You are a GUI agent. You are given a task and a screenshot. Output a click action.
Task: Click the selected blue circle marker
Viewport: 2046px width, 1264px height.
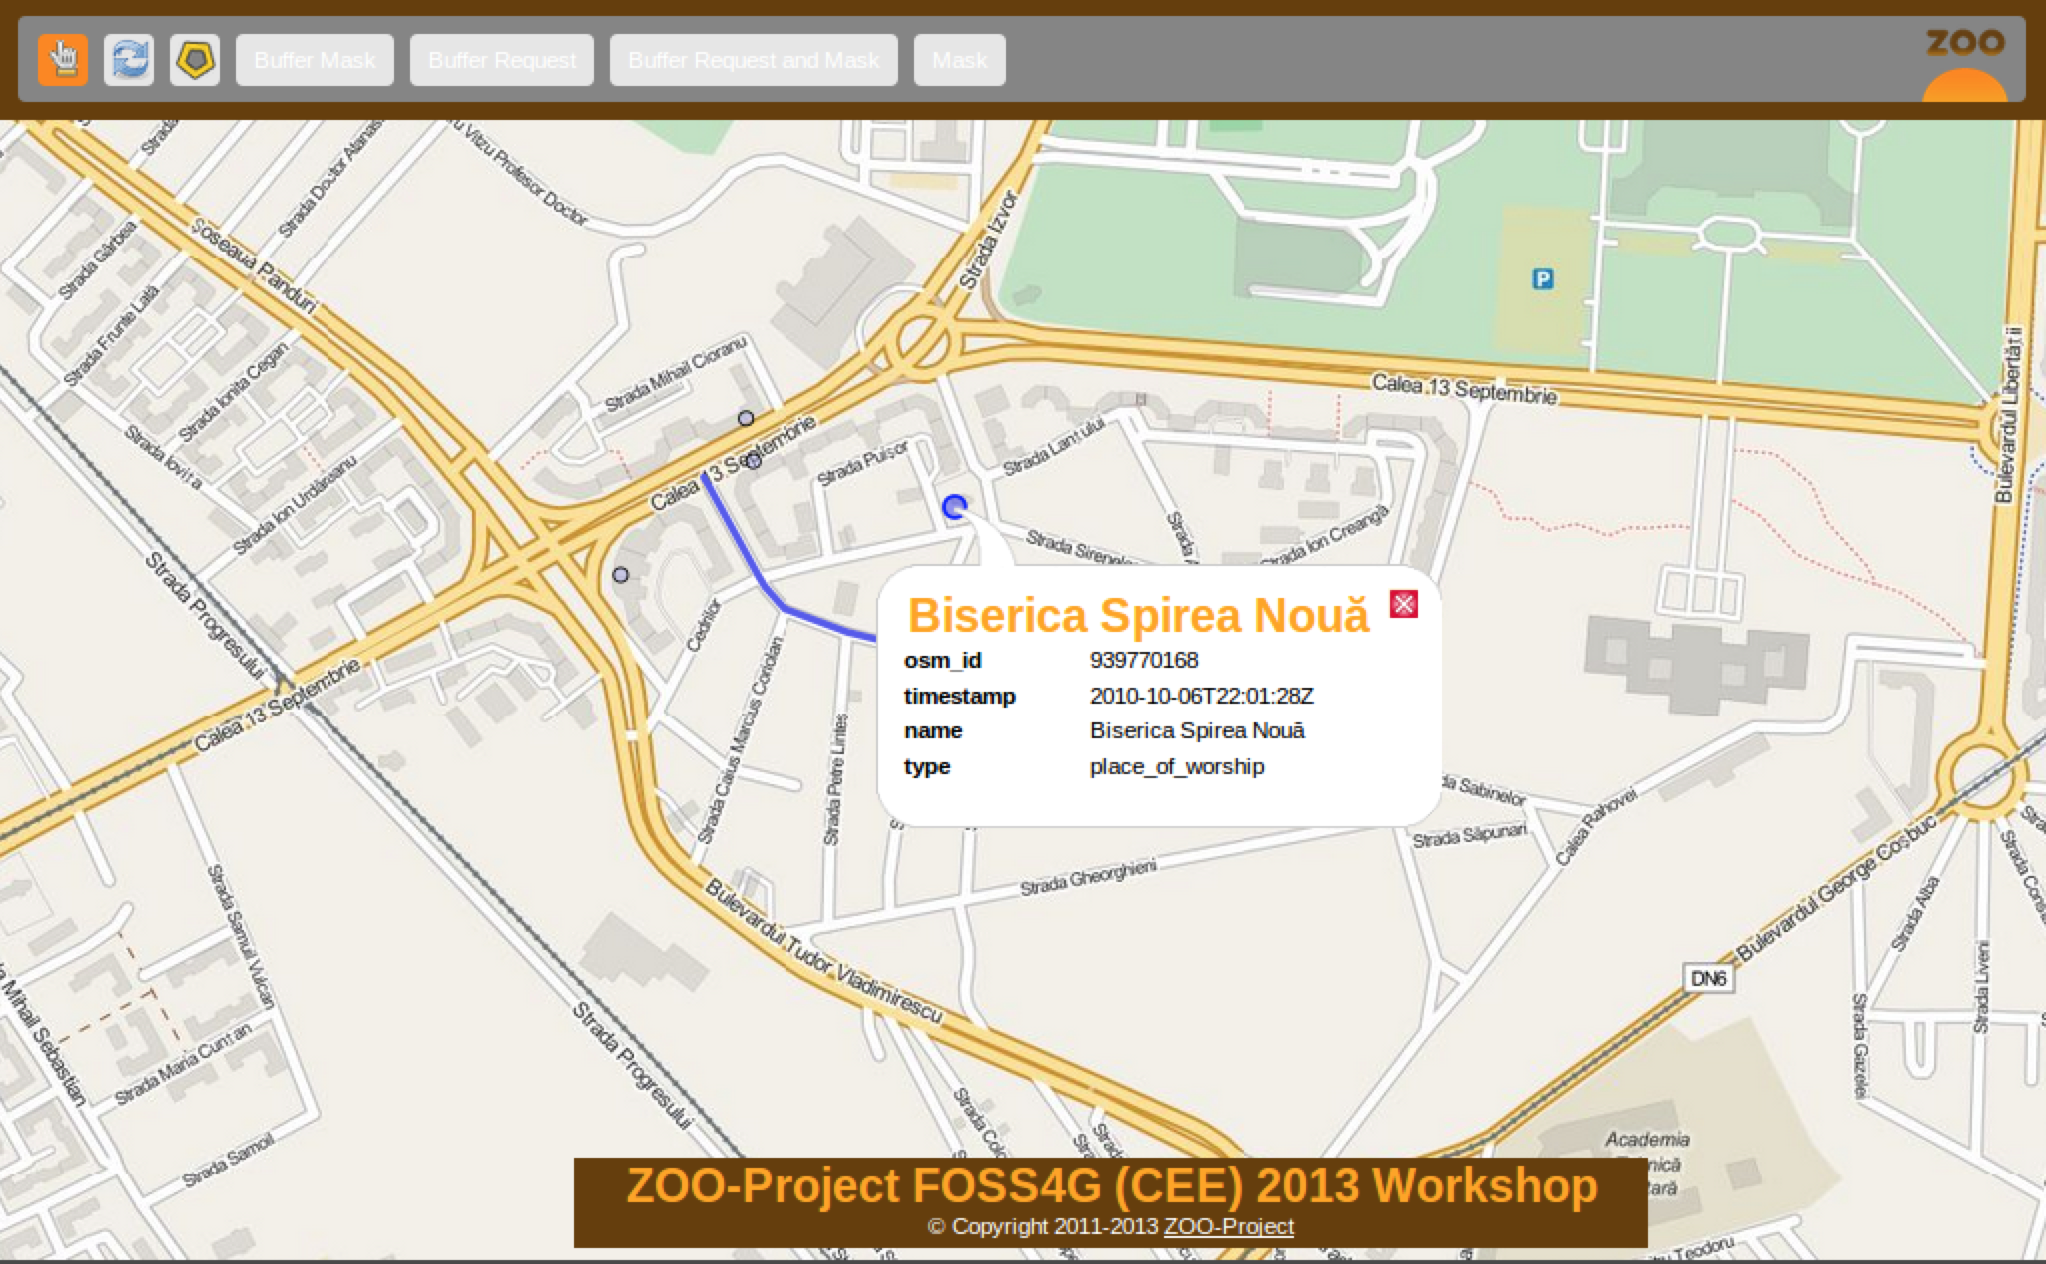point(954,507)
